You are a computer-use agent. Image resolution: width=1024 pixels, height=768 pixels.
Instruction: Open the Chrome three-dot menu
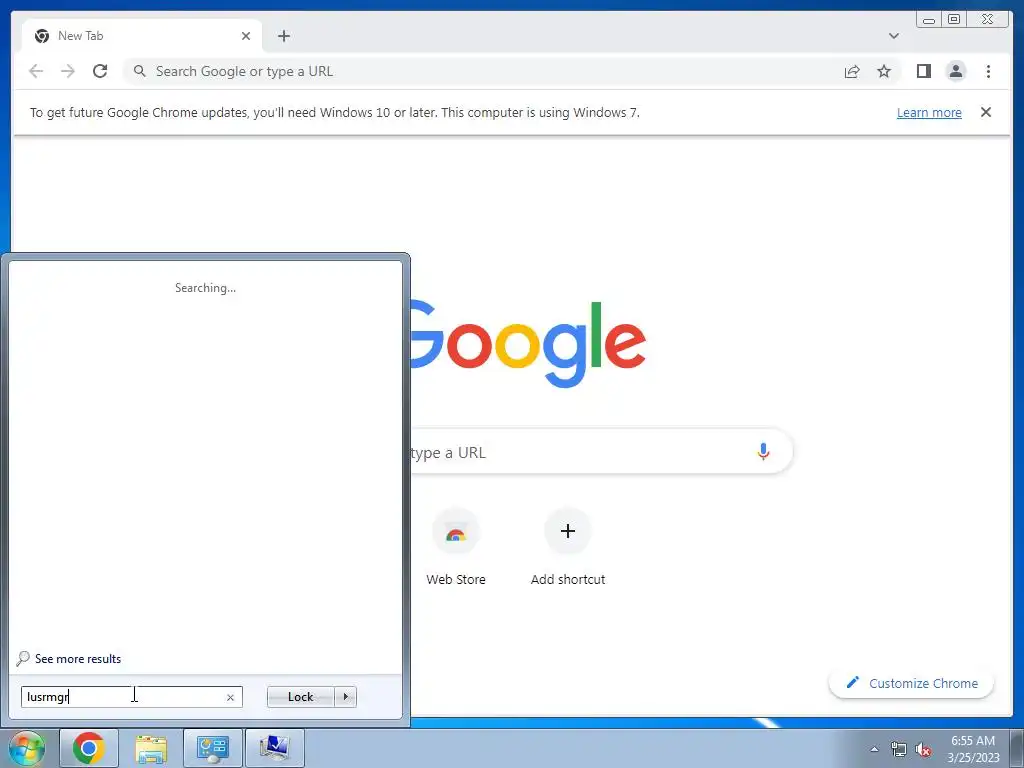988,71
